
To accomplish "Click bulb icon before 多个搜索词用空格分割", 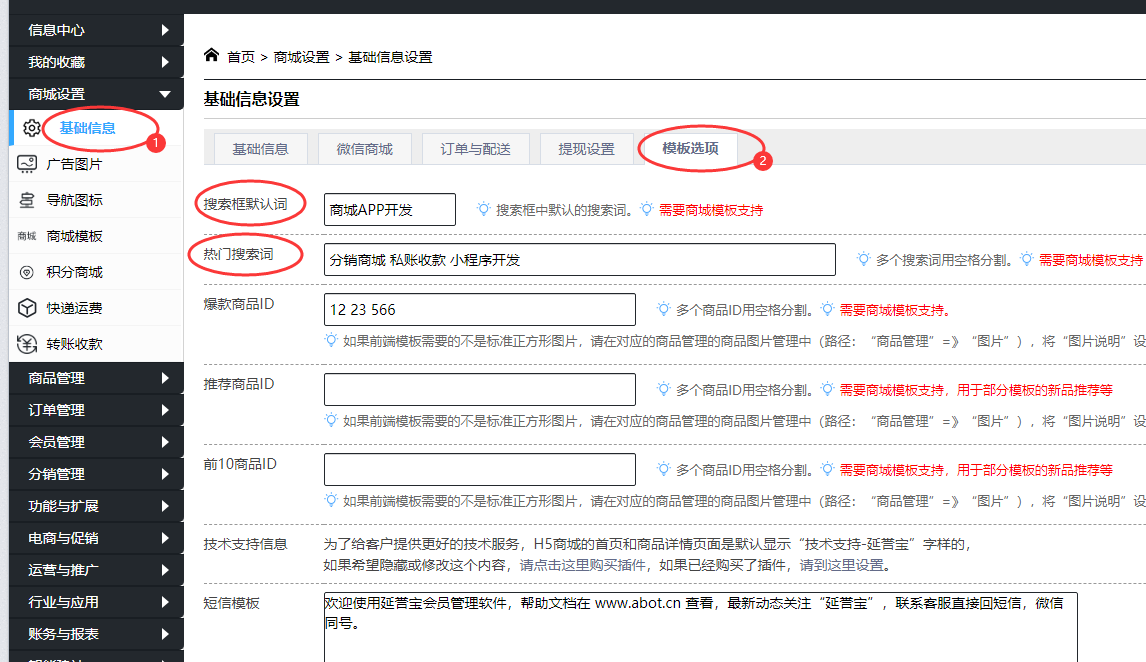I will point(863,259).
